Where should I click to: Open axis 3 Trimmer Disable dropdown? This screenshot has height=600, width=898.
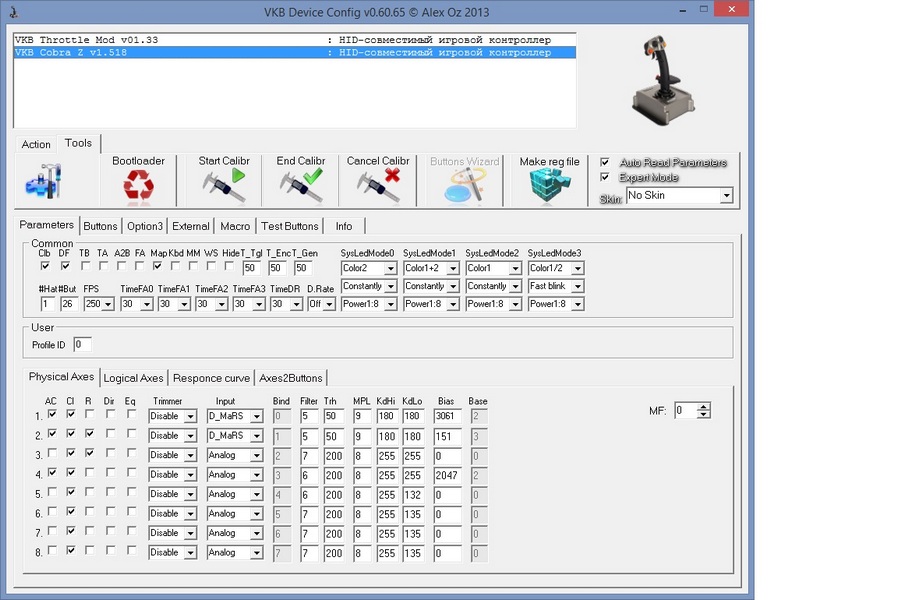tap(172, 455)
